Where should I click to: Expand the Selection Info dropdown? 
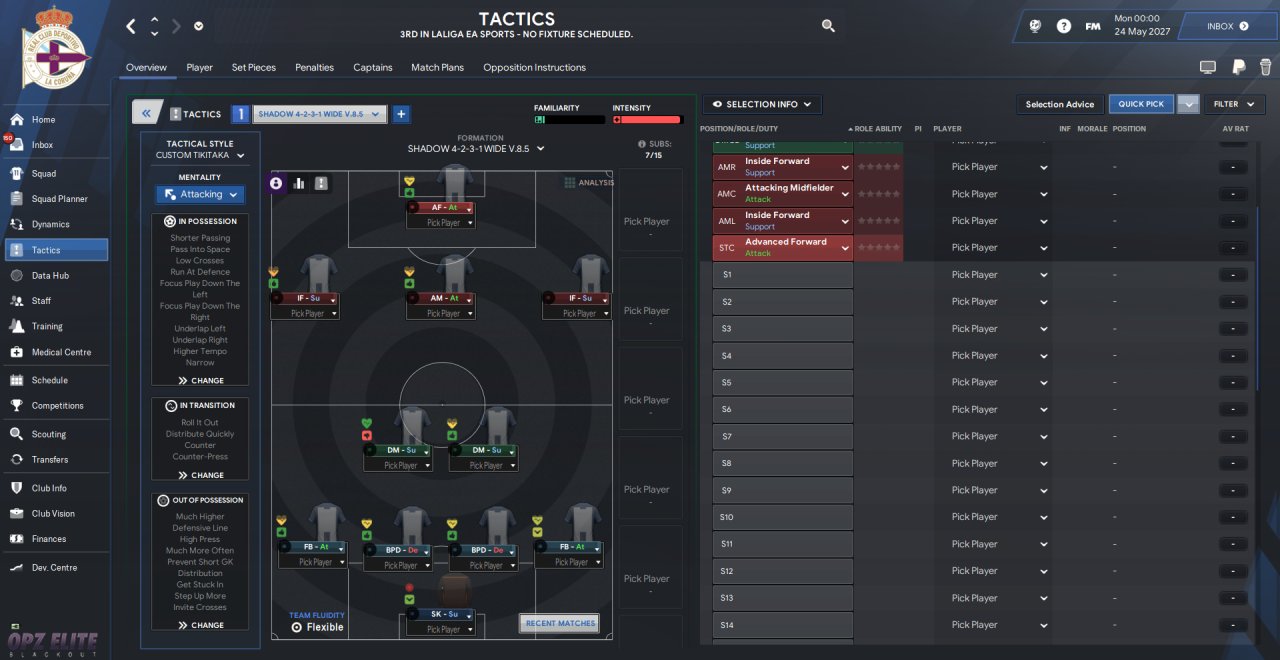pyautogui.click(x=762, y=104)
